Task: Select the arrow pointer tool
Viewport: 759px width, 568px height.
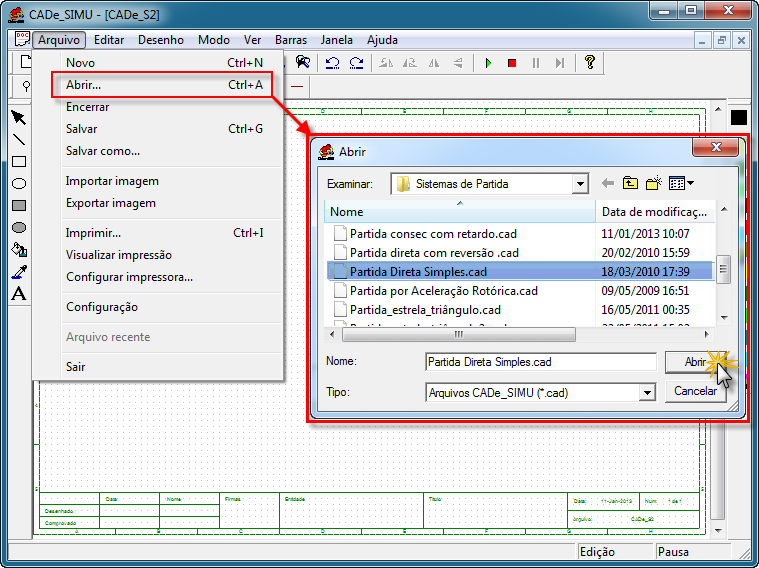Action: pos(19,118)
